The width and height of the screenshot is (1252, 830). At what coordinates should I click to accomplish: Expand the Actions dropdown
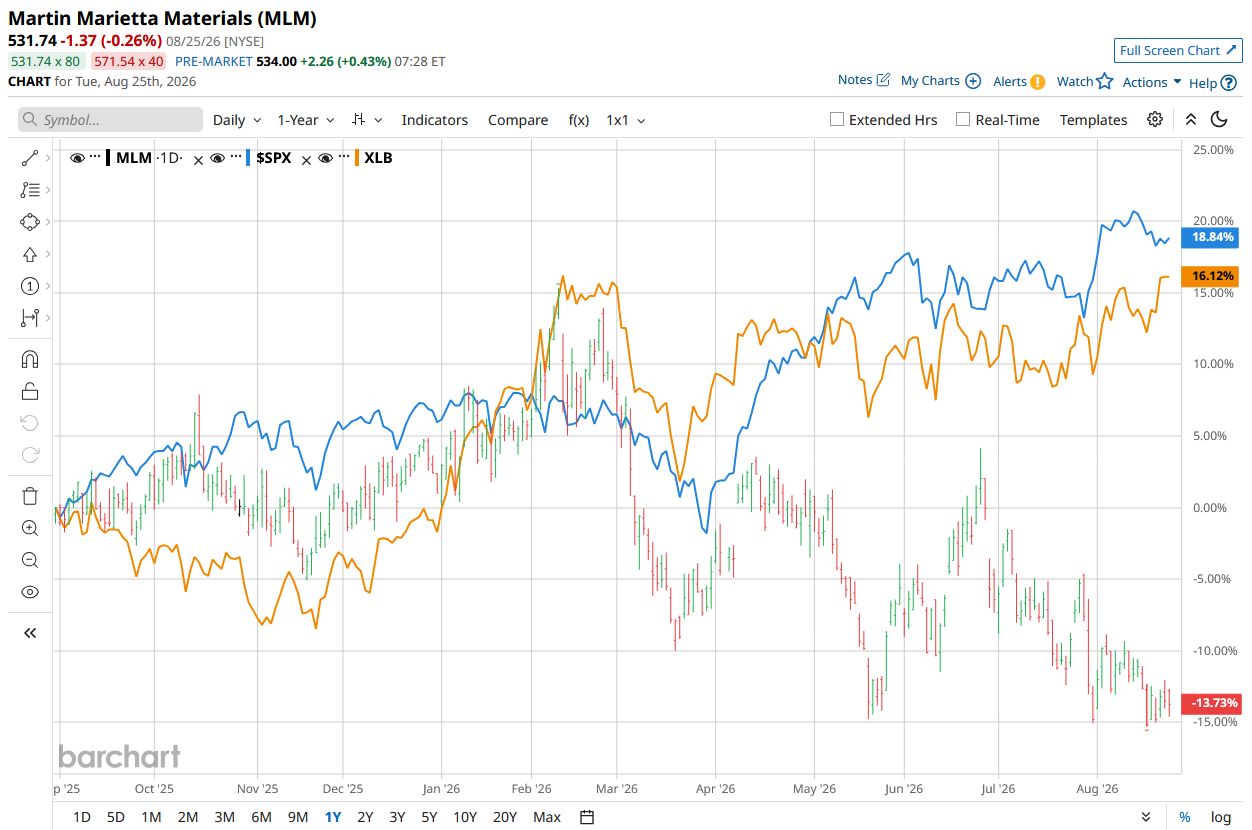point(1152,82)
